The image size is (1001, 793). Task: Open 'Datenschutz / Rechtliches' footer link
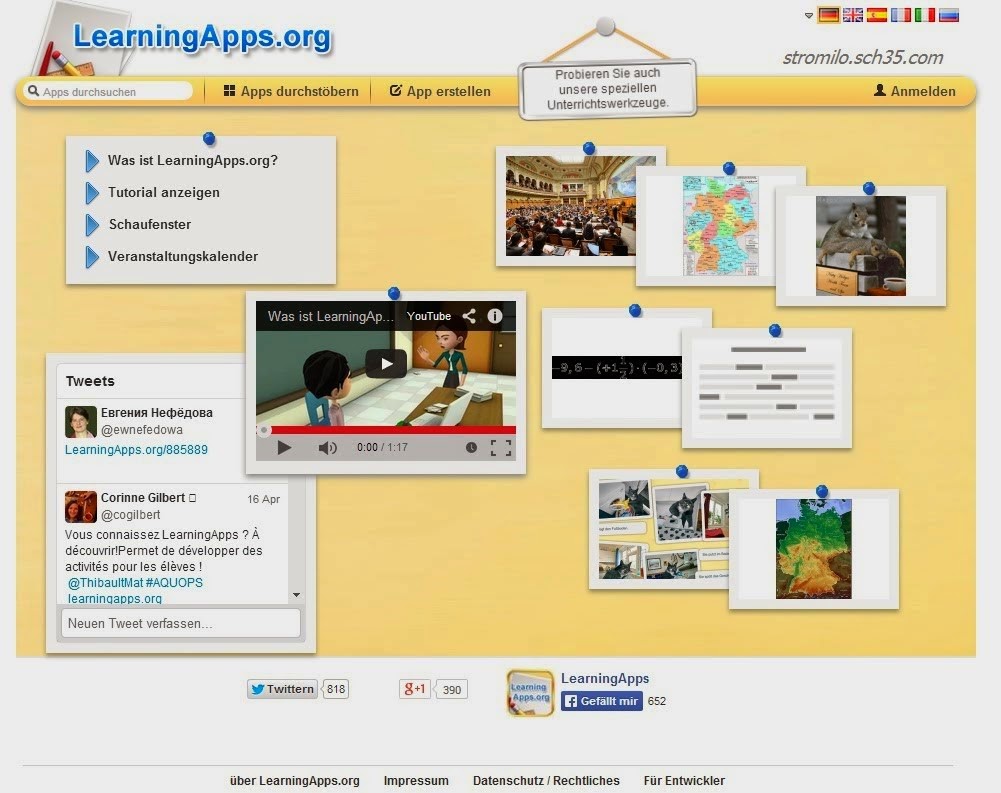coord(546,780)
